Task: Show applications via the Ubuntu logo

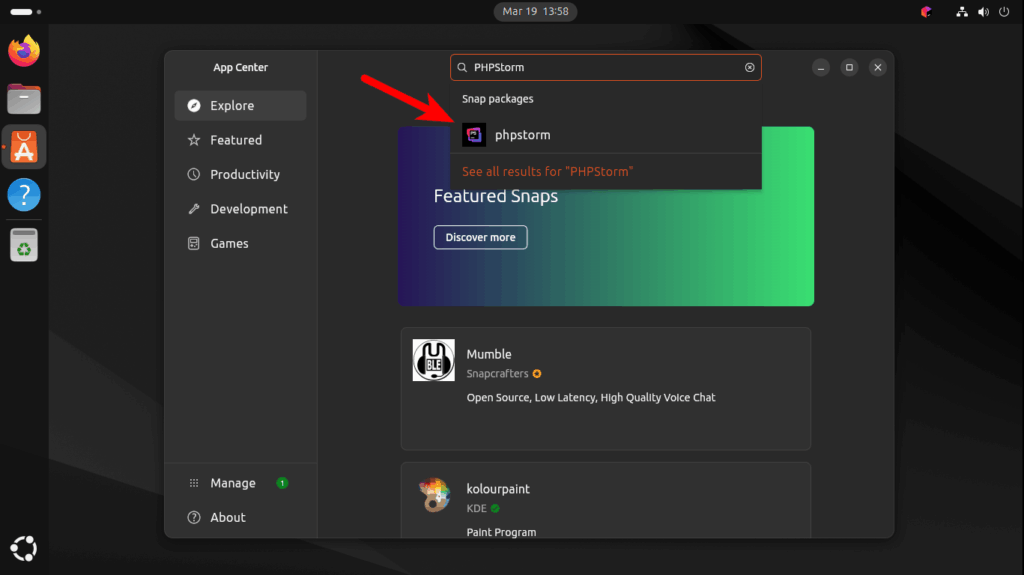Action: pyautogui.click(x=24, y=548)
